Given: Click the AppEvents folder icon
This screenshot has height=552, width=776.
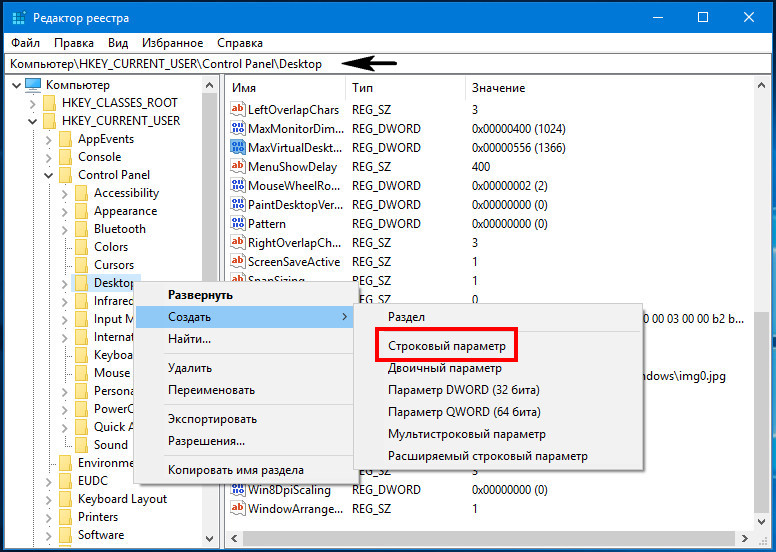Looking at the screenshot, I should [x=65, y=139].
